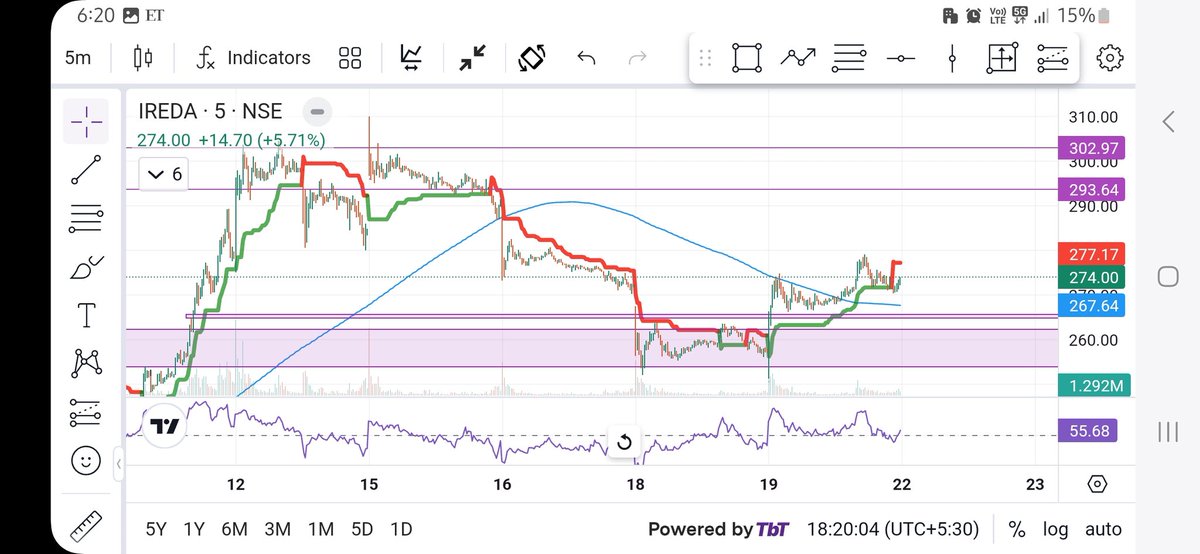Screen dimensions: 1200x554
Task: Select the favorite horizontal lines tool
Action: click(849, 58)
